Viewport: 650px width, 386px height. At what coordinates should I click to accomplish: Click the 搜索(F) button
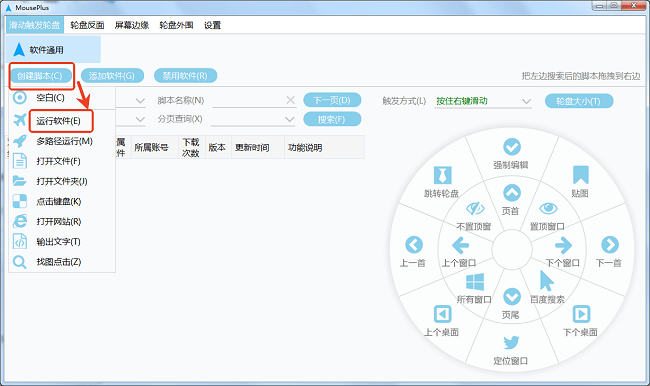[332, 119]
